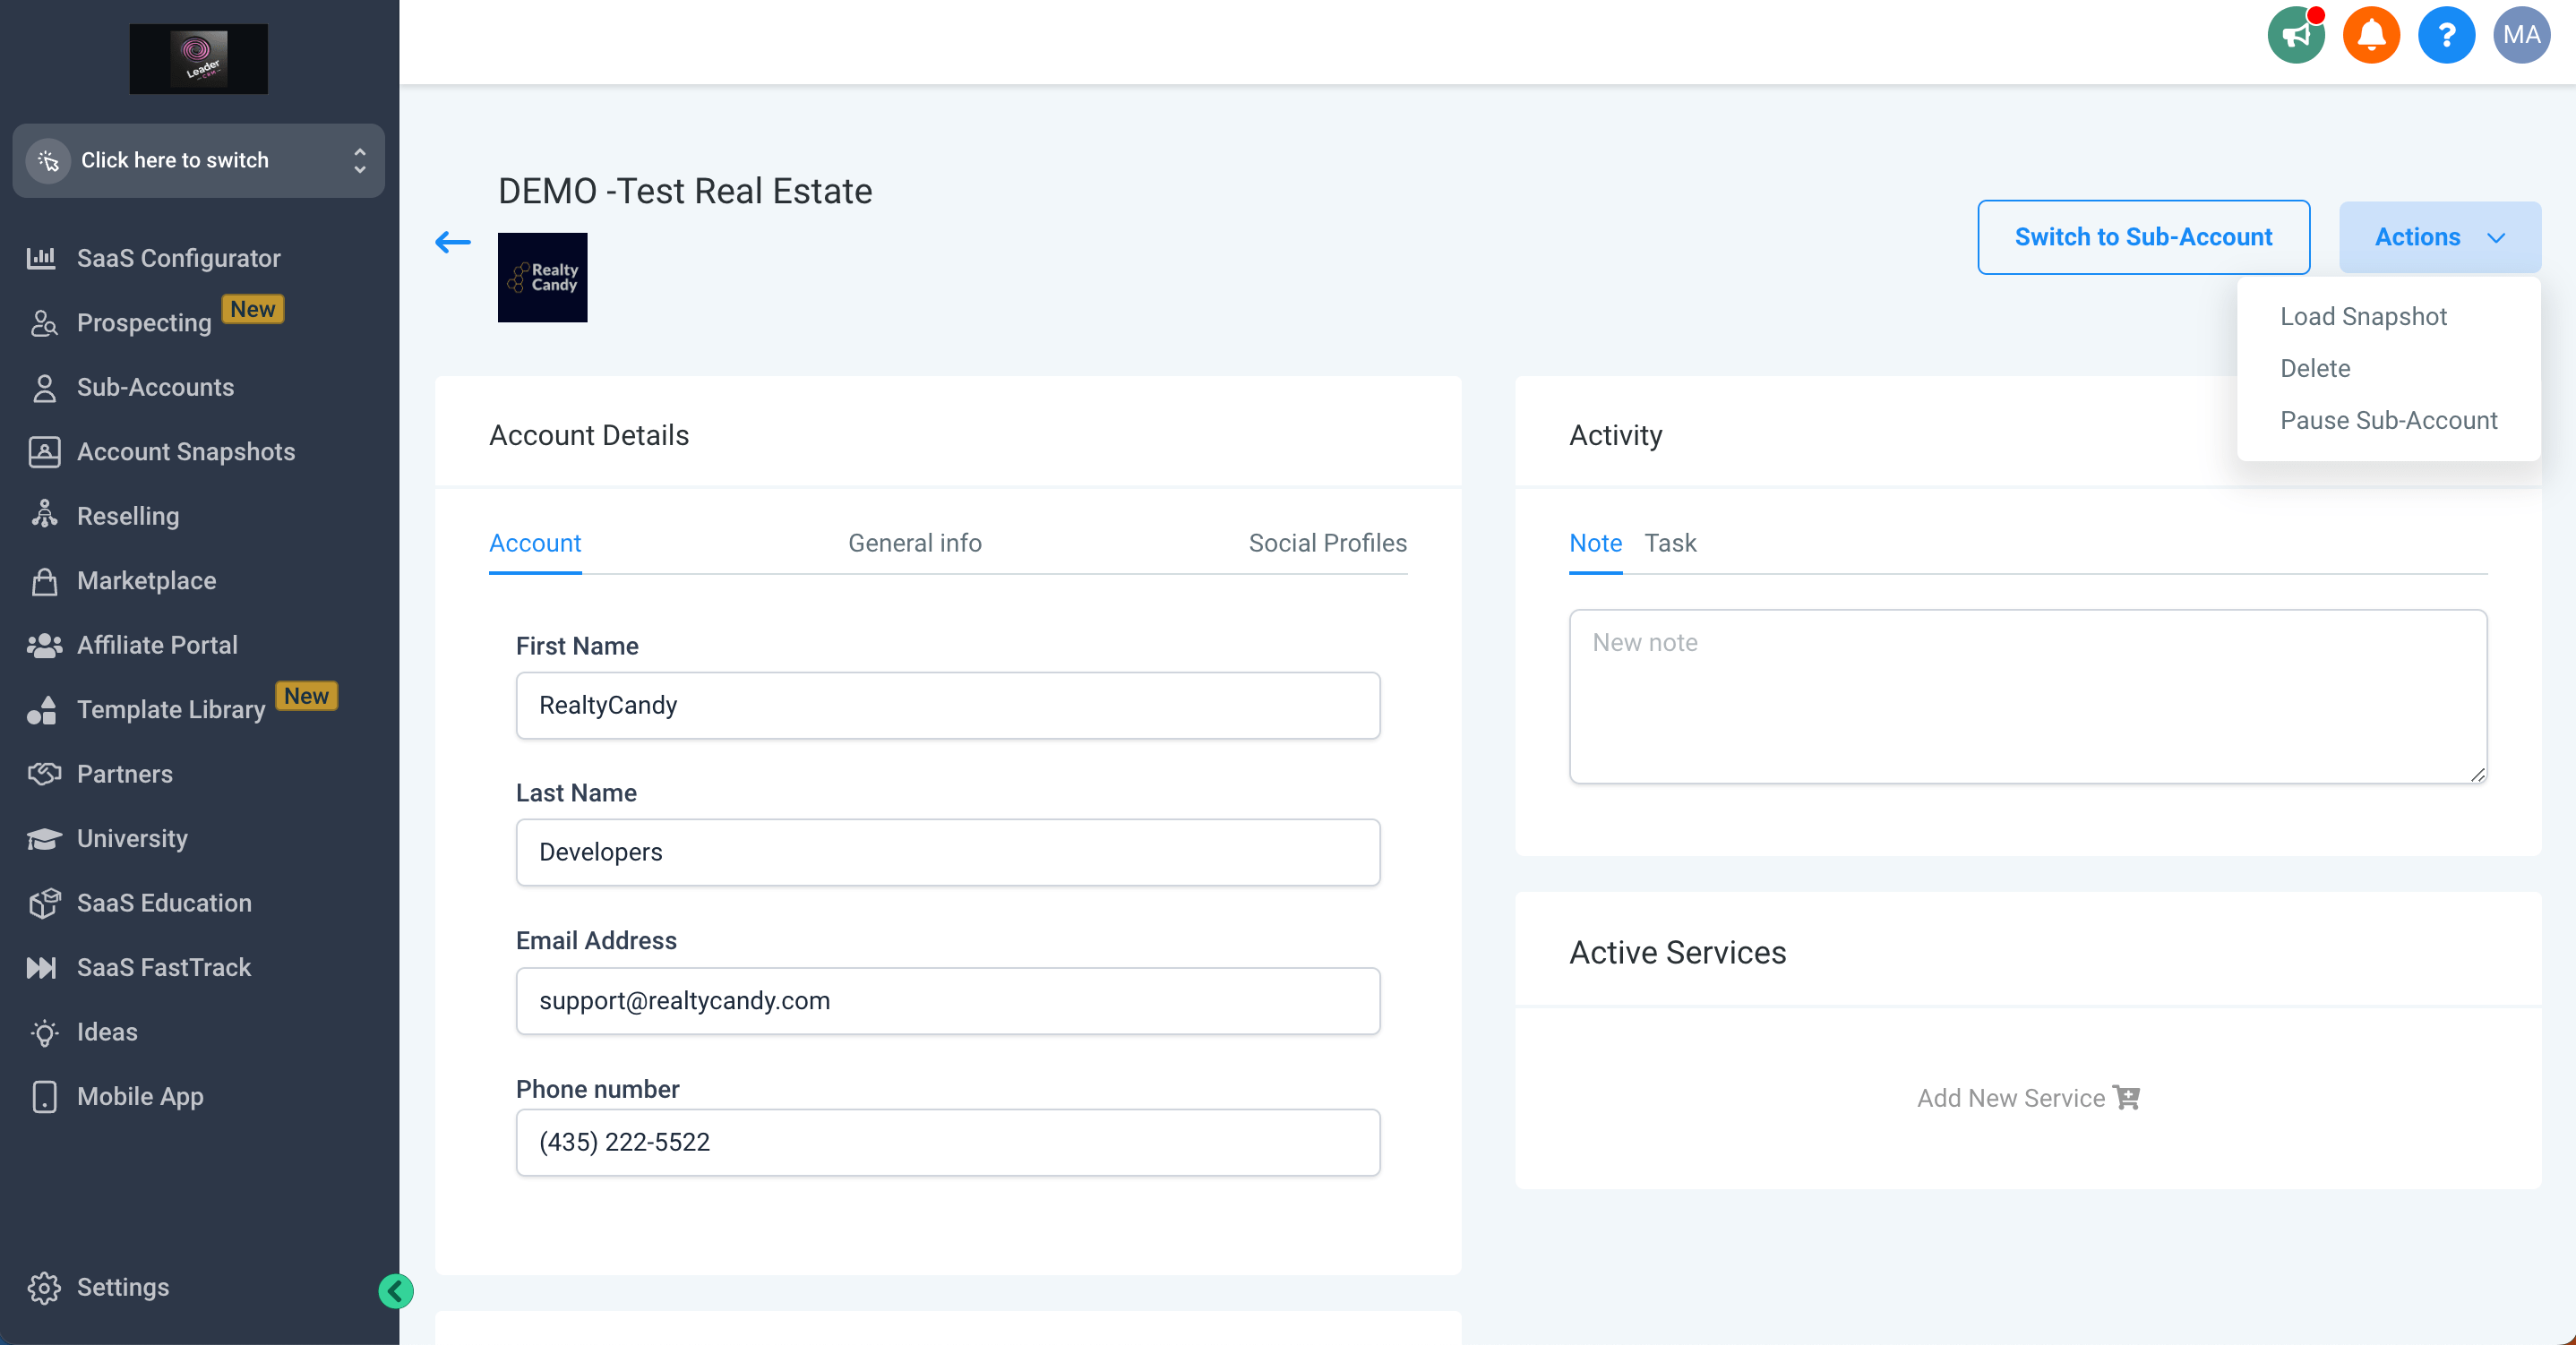
Task: Open Settings via the gear icon
Action: (x=44, y=1288)
